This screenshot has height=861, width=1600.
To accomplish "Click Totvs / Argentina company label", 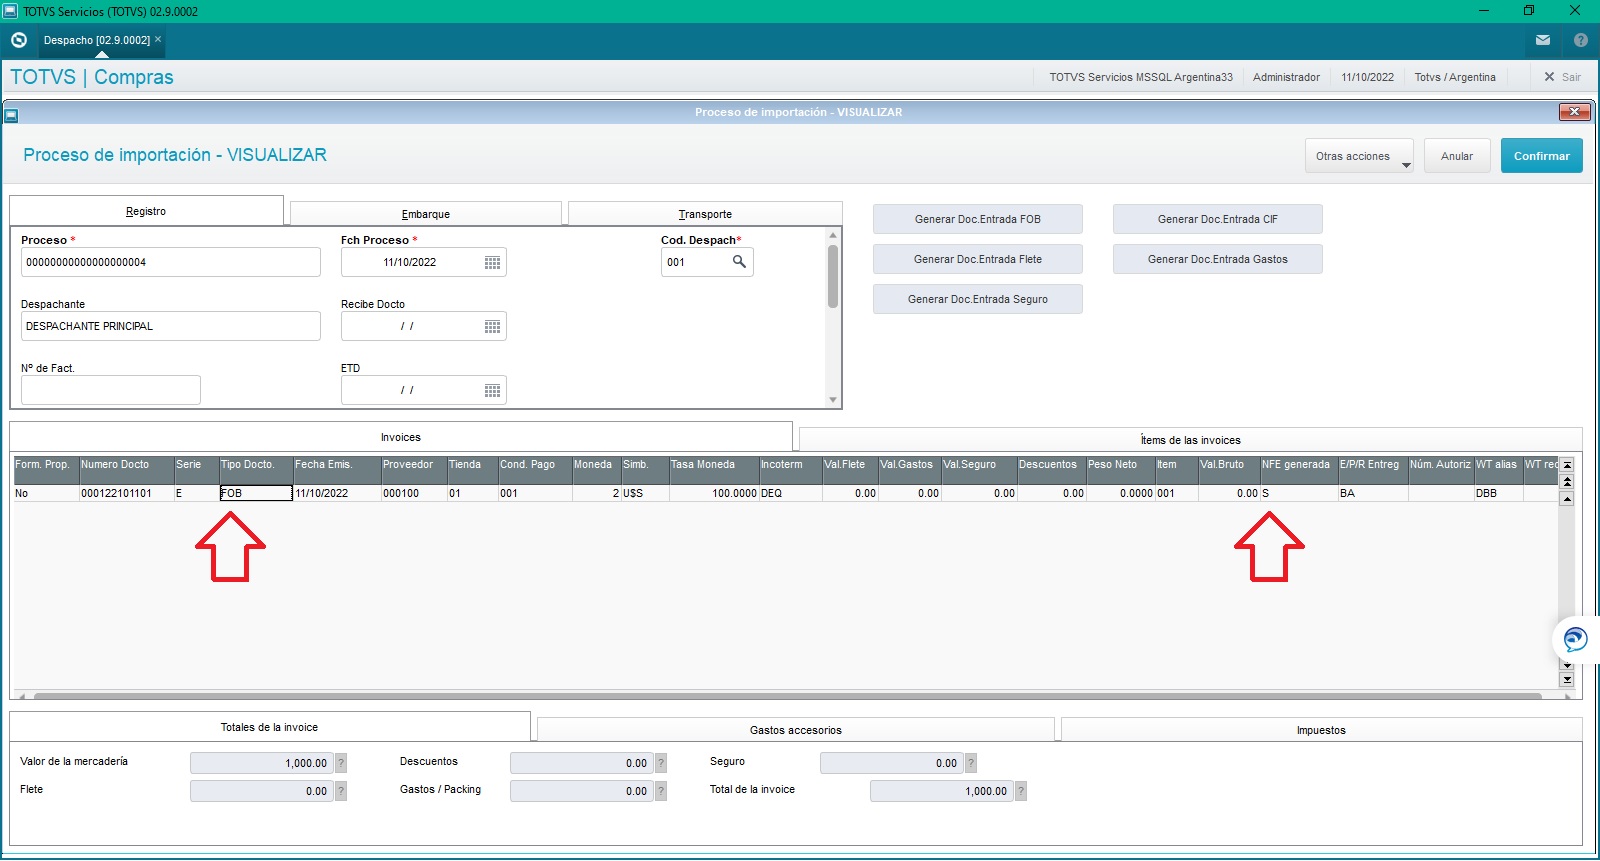I will click(x=1455, y=77).
